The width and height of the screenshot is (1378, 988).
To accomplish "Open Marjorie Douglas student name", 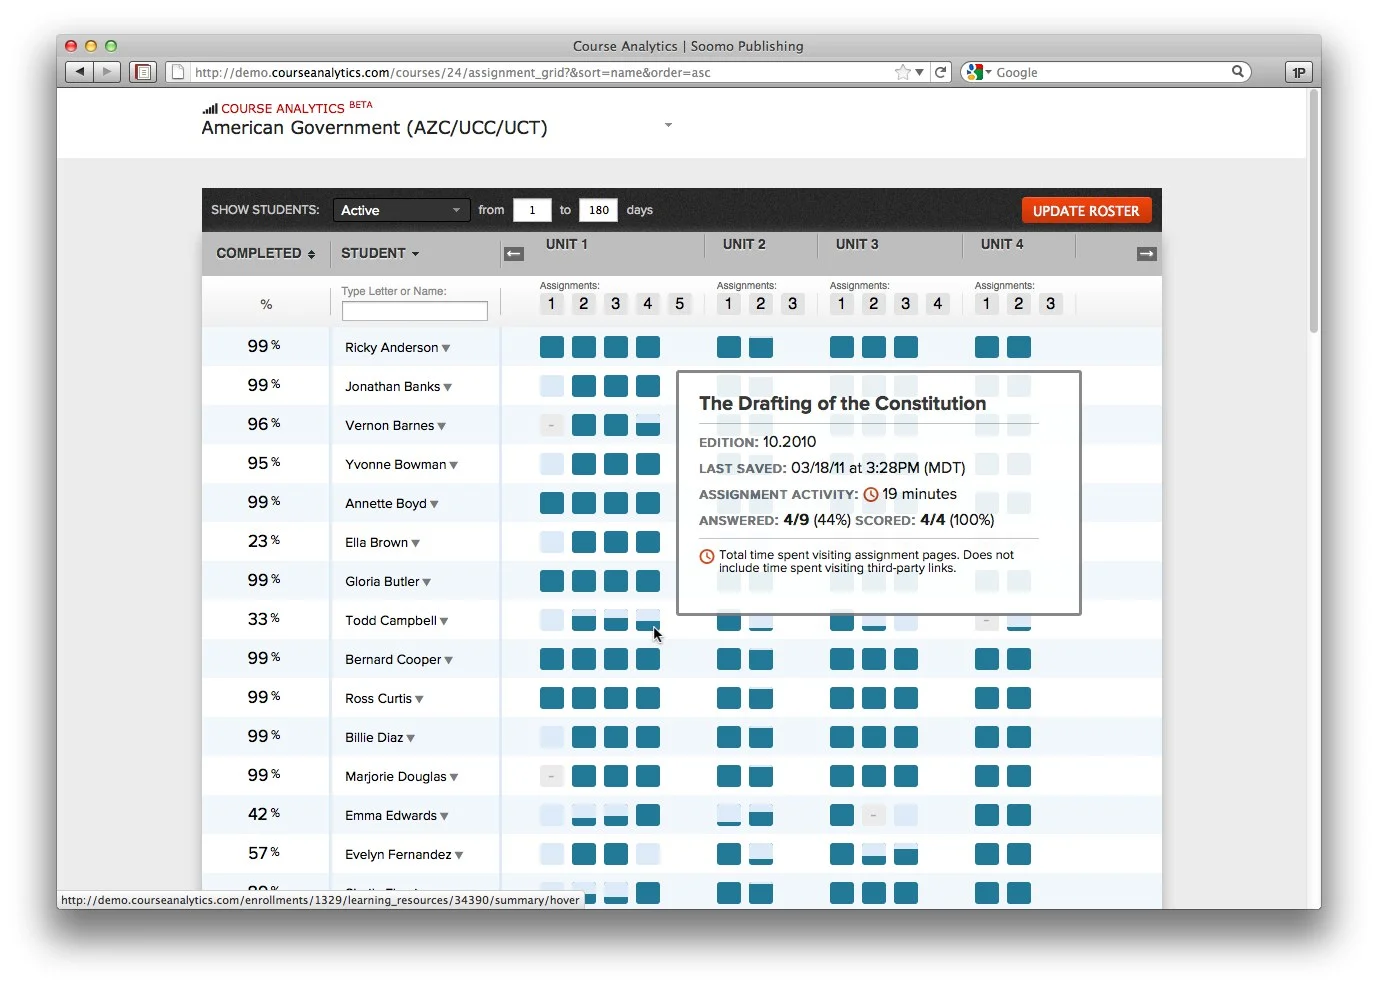I will (x=396, y=776).
